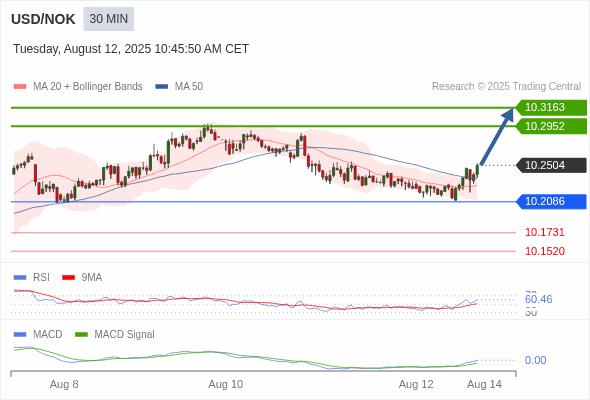The height and width of the screenshot is (400, 590).
Task: Click the MA 20 + Bollinger Bands legend swatch
Action: (20, 87)
